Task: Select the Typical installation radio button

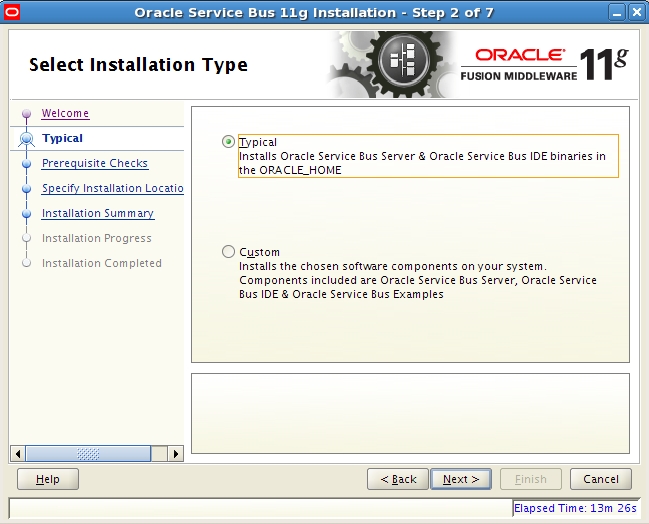Action: (228, 142)
